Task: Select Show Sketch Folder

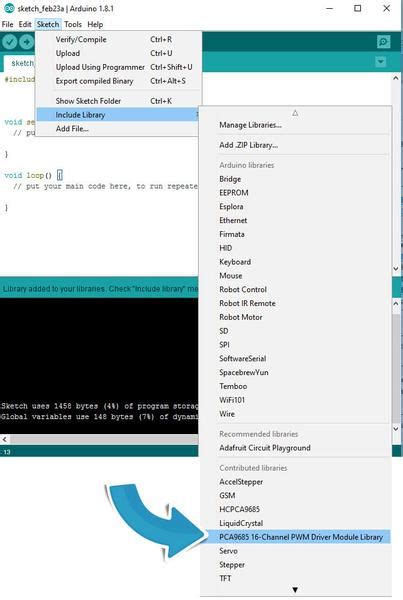Action: click(119, 101)
